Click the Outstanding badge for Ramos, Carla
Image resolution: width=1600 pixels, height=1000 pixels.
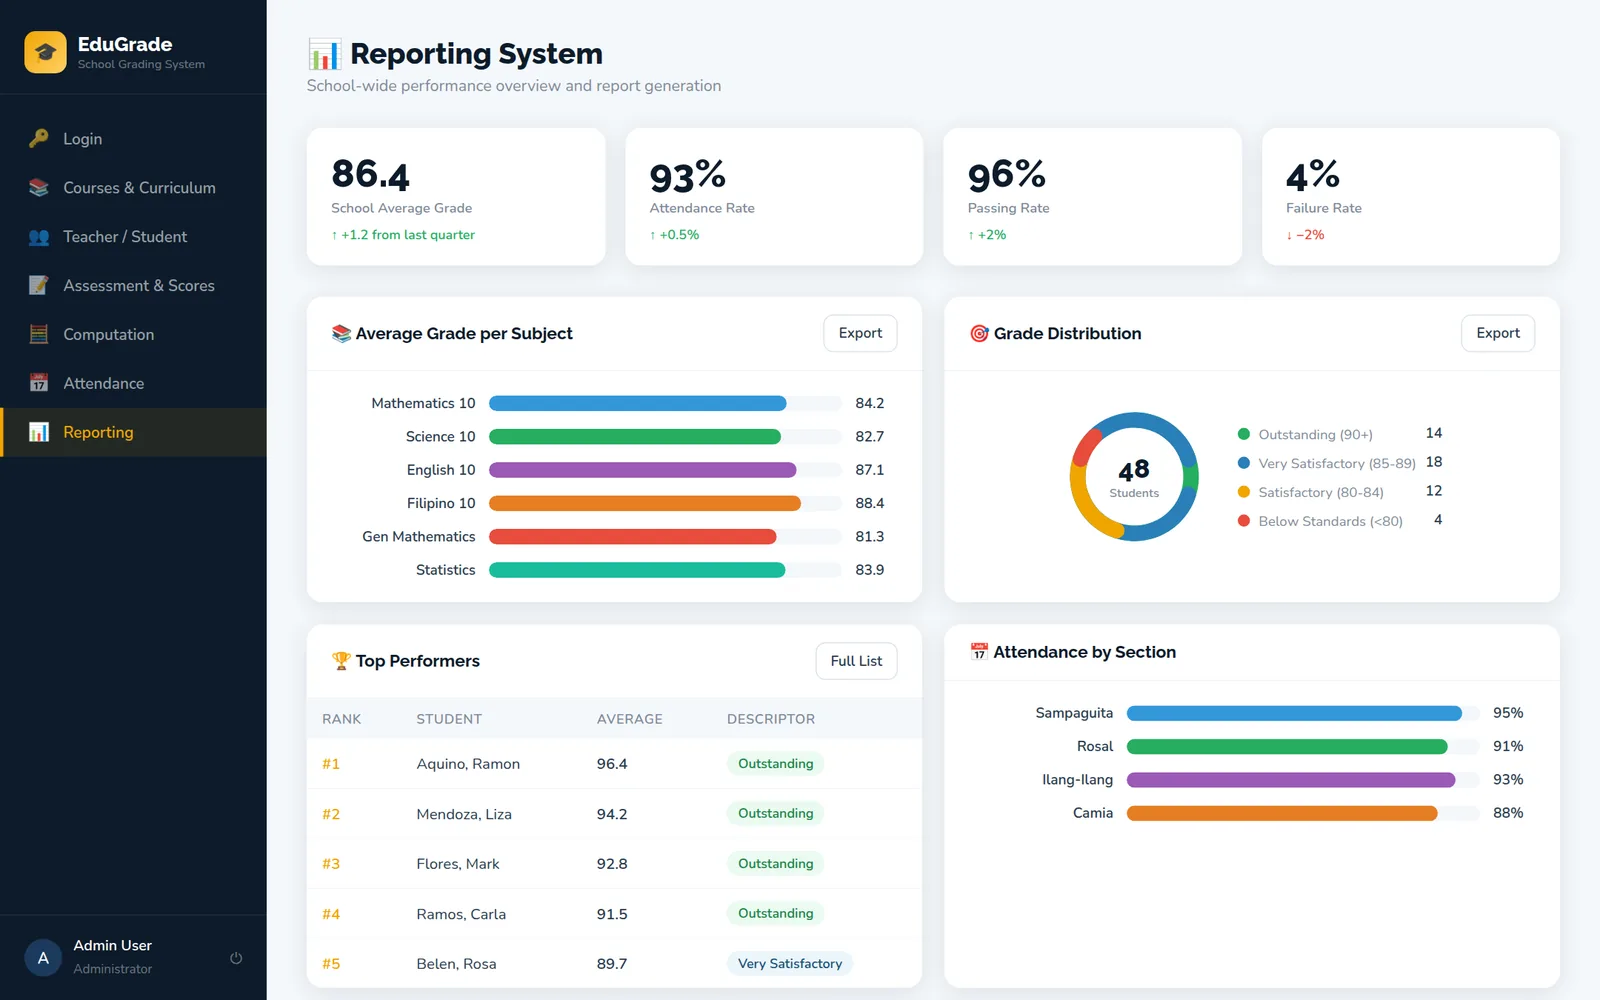pyautogui.click(x=775, y=914)
